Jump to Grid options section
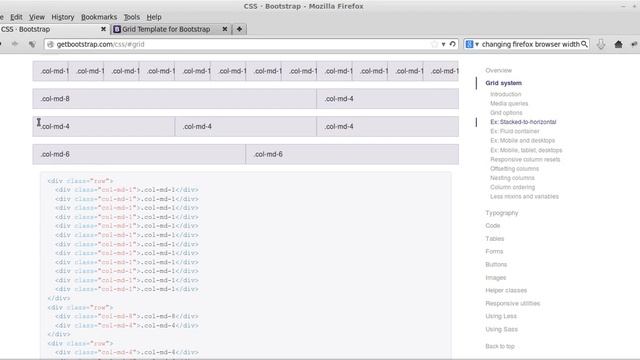 click(x=506, y=113)
